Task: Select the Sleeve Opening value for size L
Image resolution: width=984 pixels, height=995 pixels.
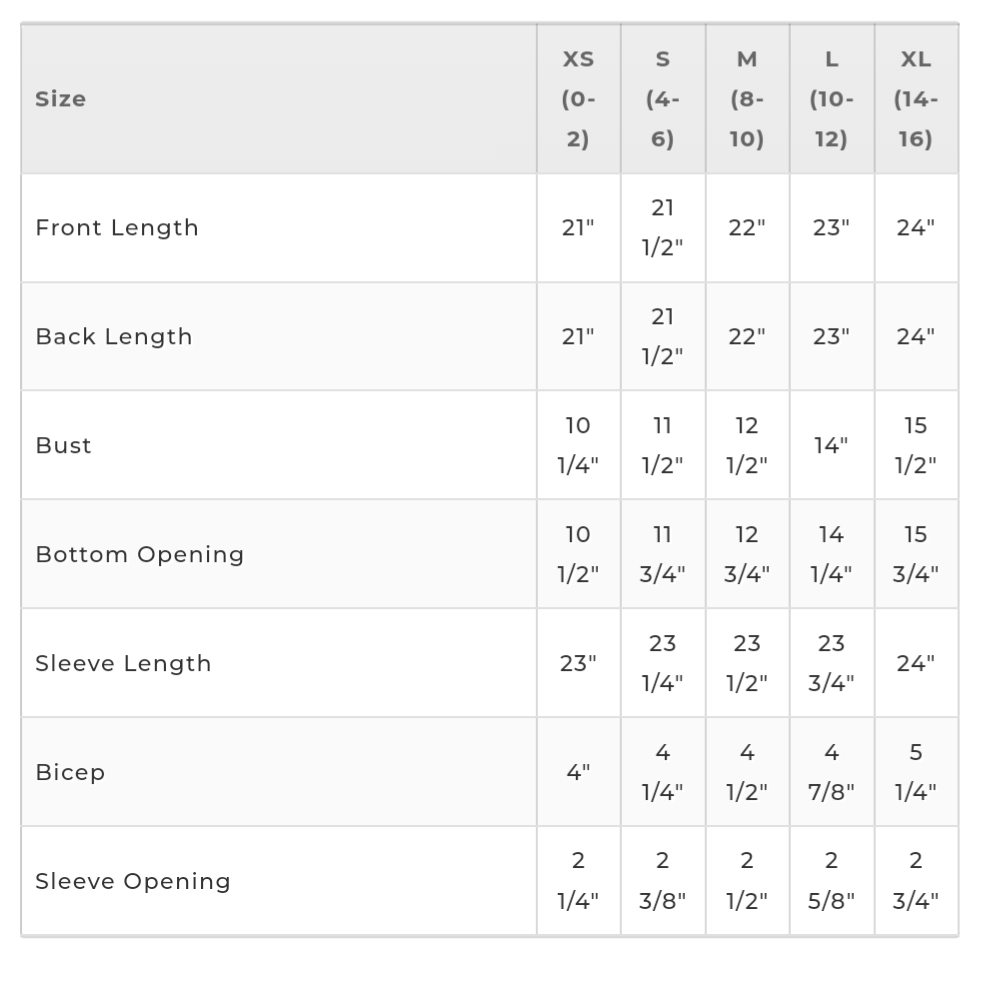Action: [x=831, y=882]
